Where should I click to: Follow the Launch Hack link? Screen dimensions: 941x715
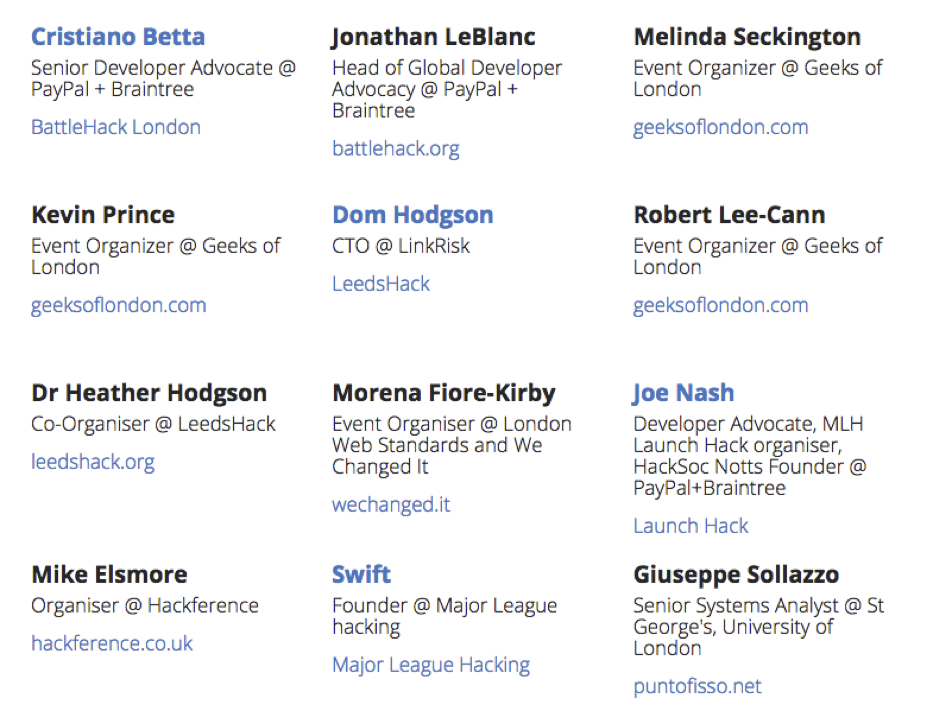coord(691,526)
